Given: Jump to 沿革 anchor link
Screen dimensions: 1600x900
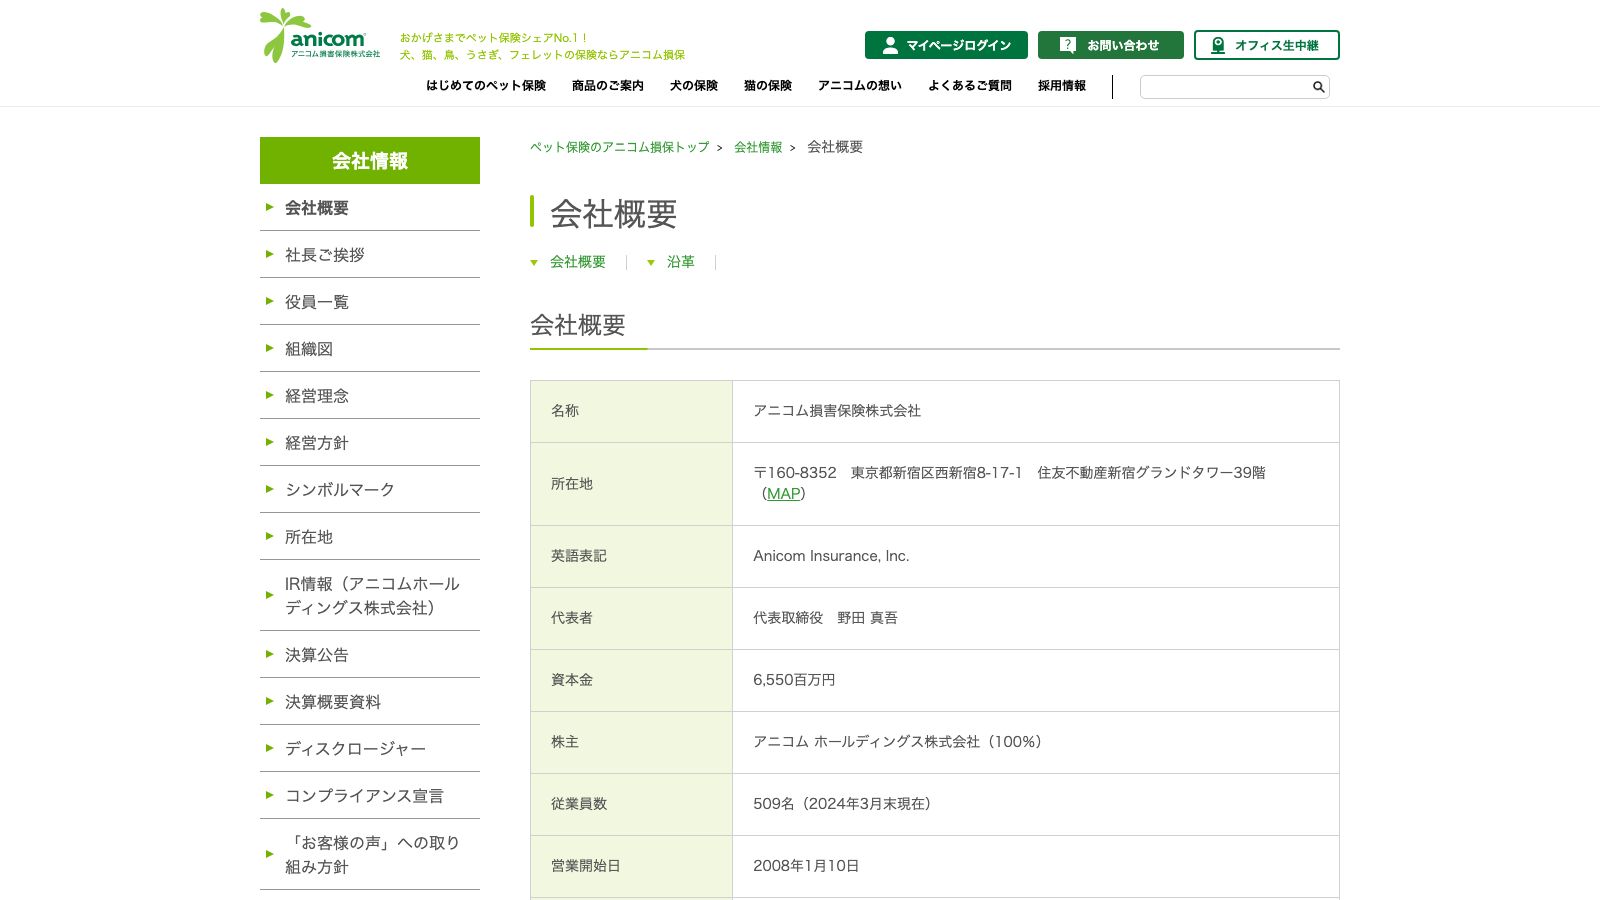Looking at the screenshot, I should click(x=681, y=262).
